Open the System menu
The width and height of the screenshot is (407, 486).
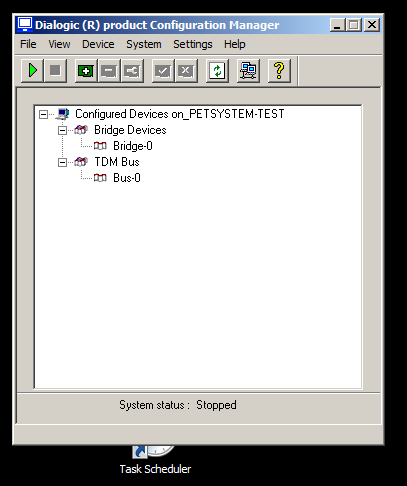[x=144, y=44]
